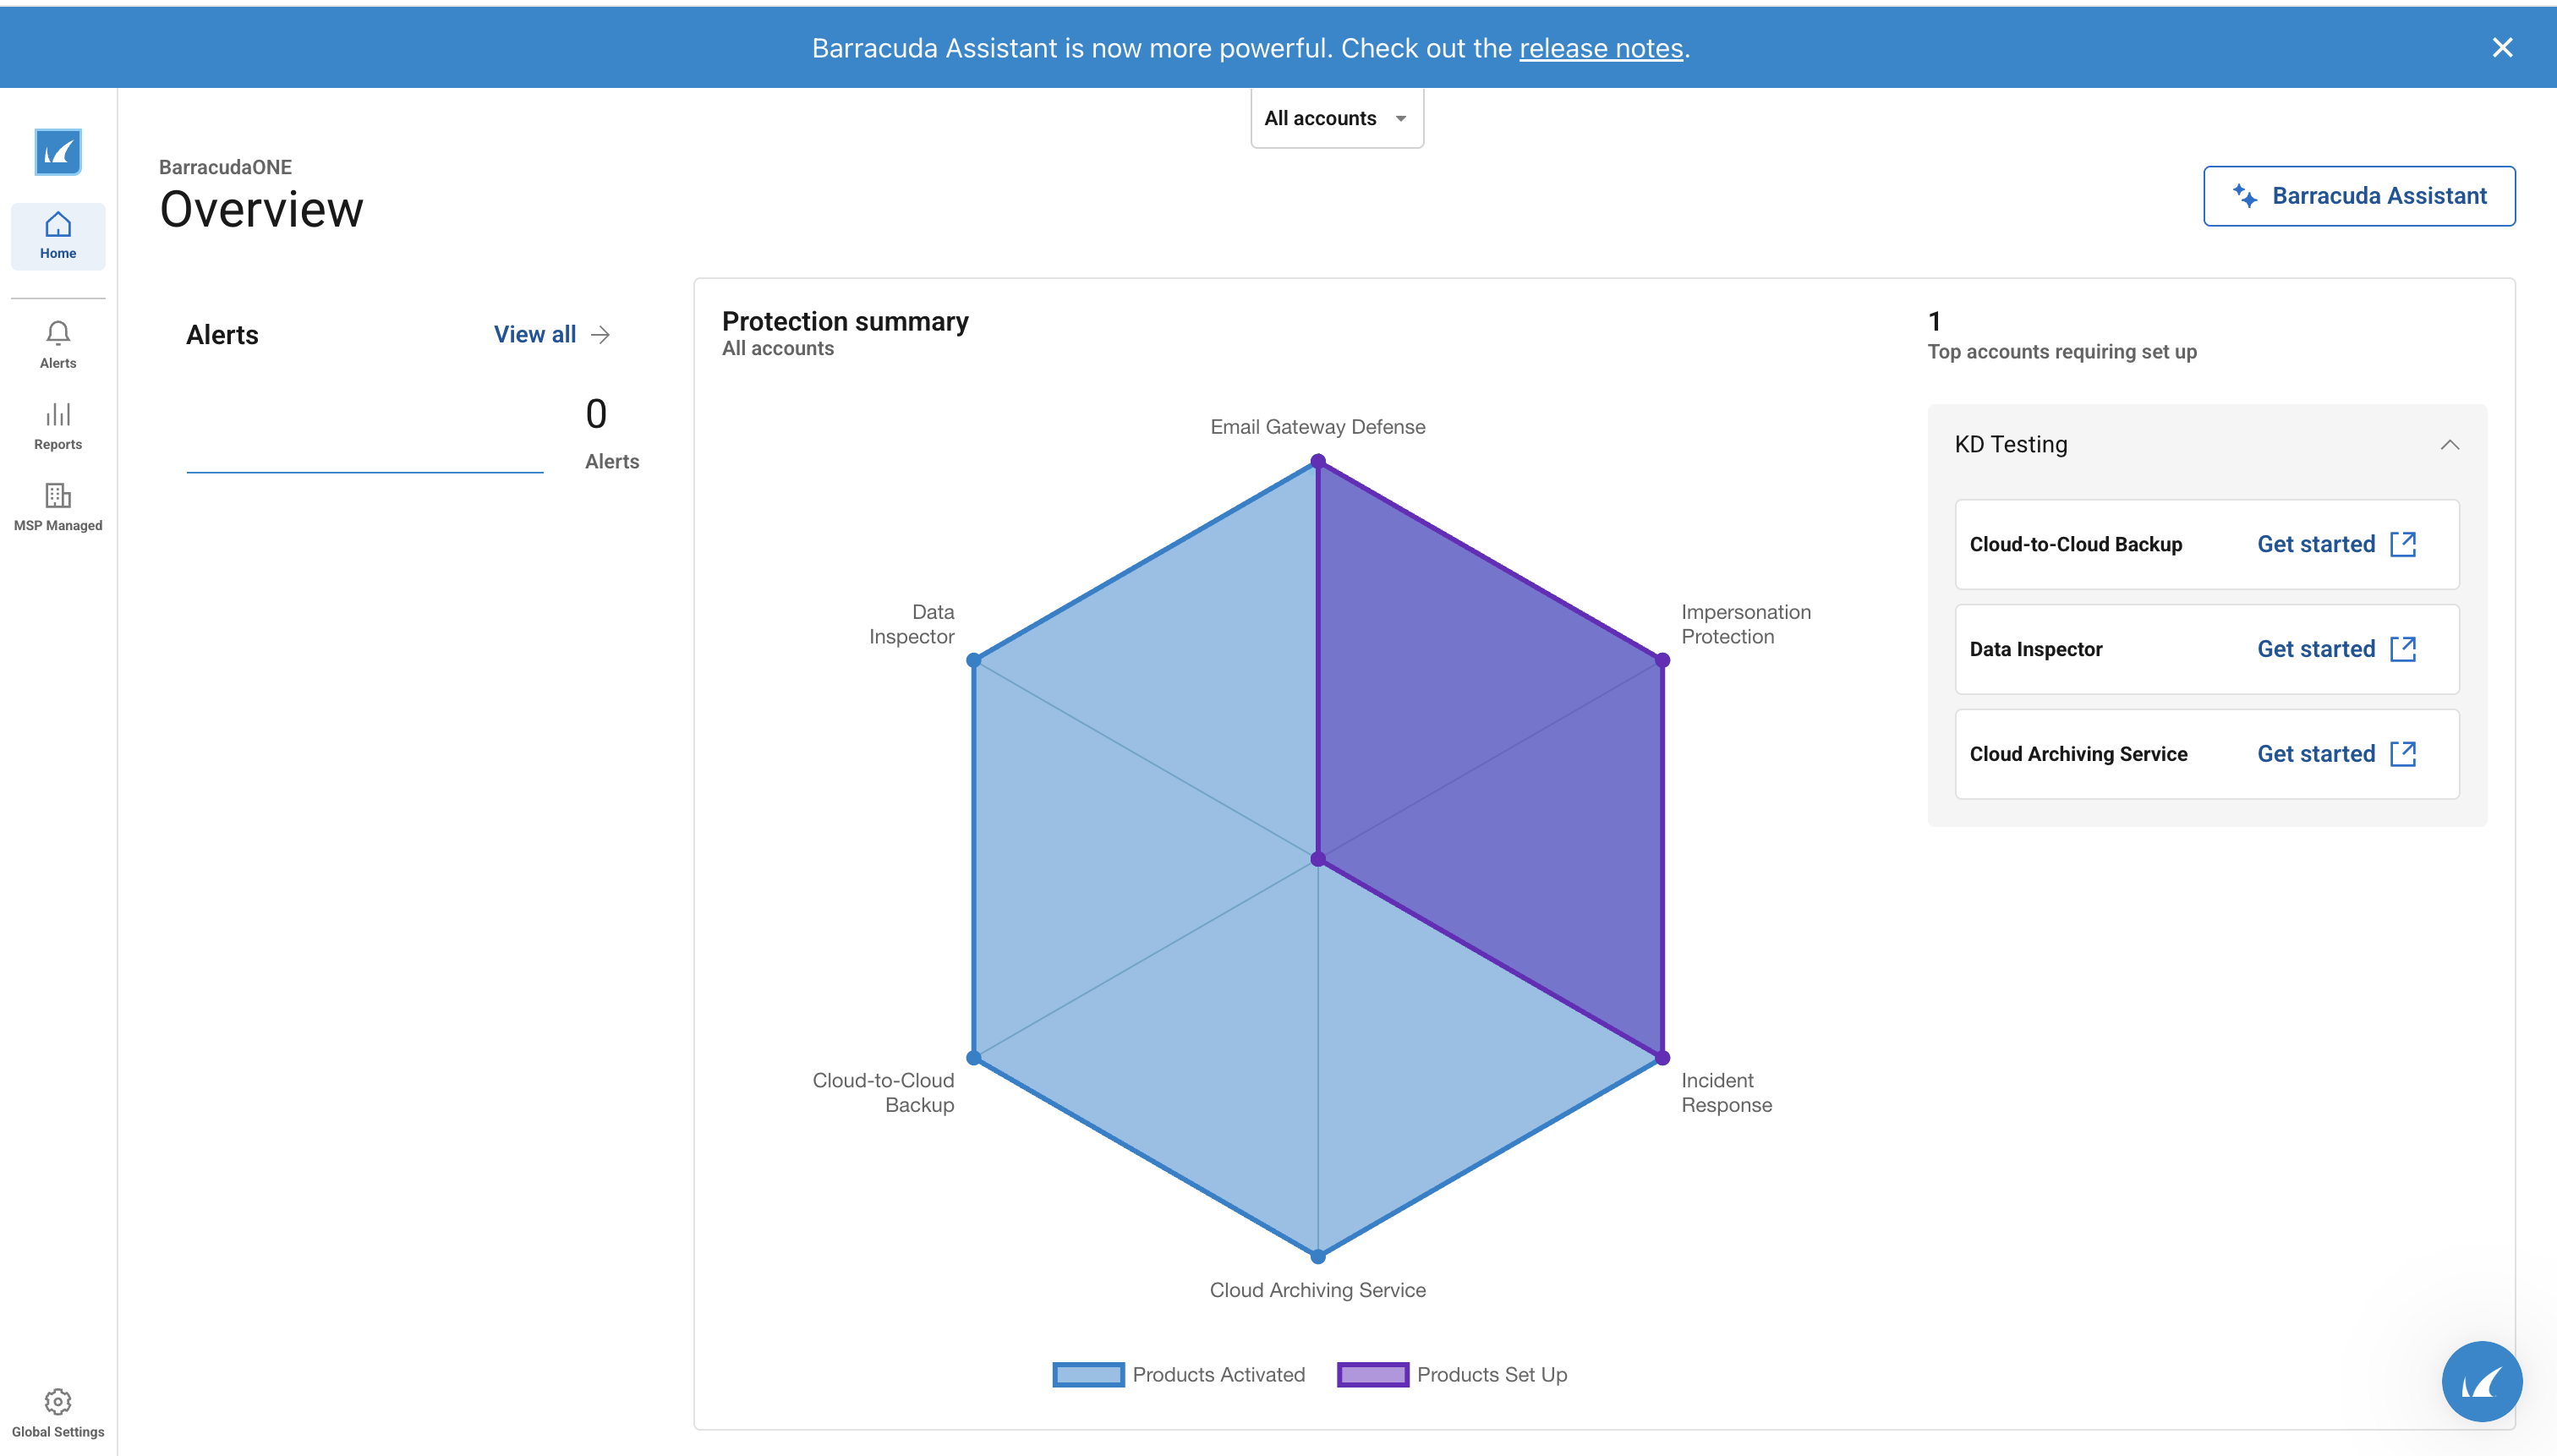Open the Barracuda Assistant button
Viewport: 2557px width, 1456px height.
pos(2359,196)
